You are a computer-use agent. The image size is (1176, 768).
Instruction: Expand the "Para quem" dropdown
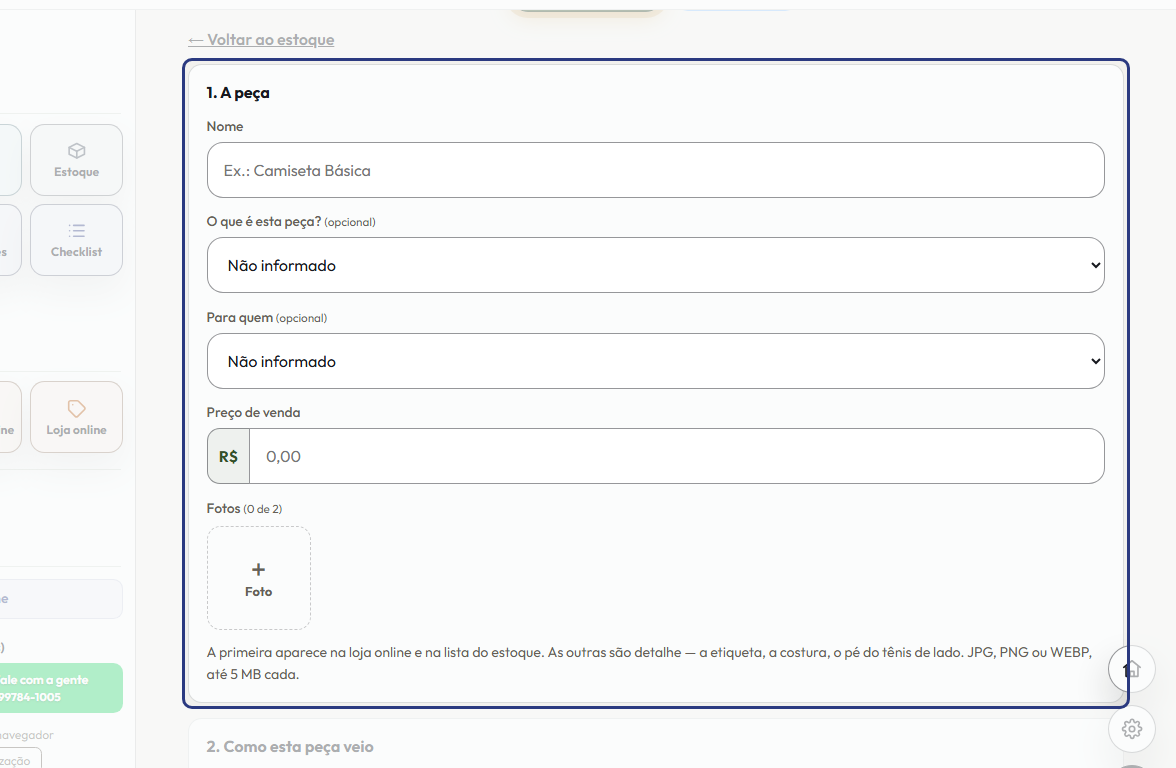656,362
